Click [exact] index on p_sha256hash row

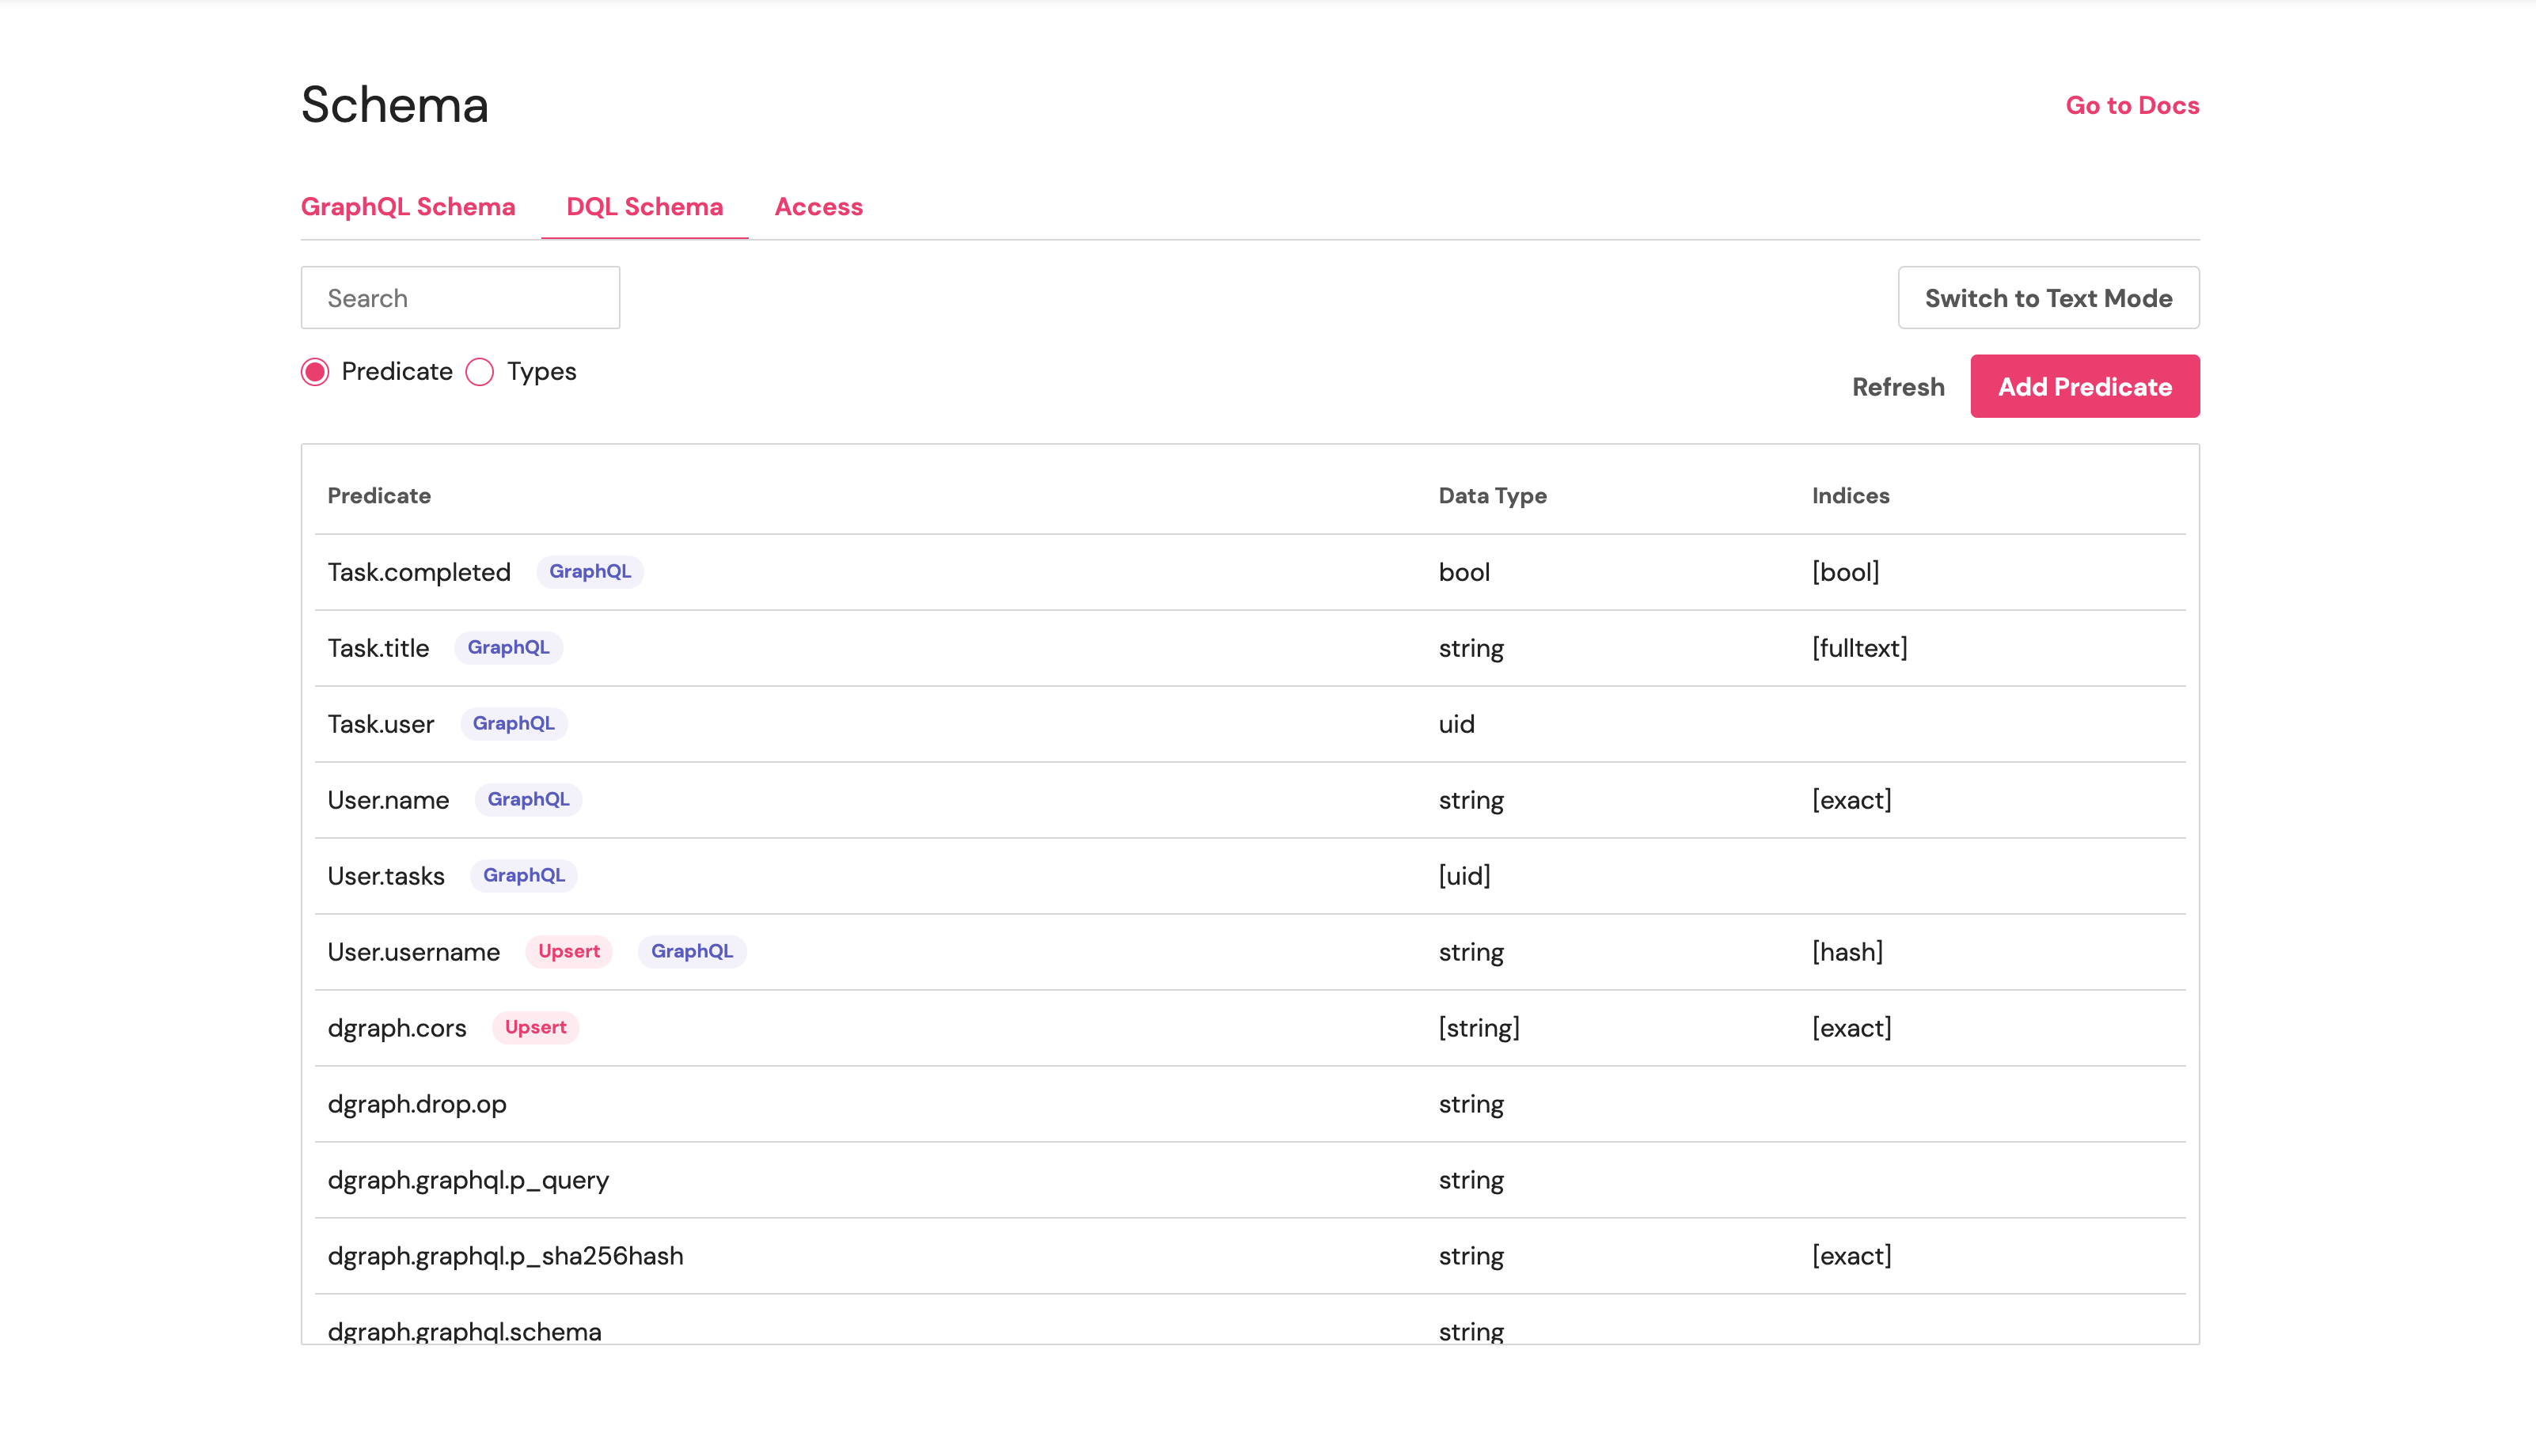(x=1851, y=1256)
